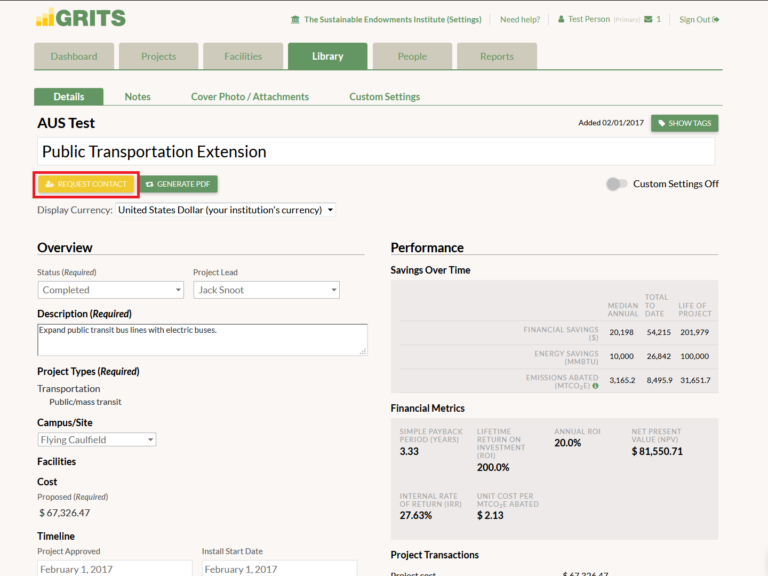The width and height of the screenshot is (768, 576).
Task: Switch to the Notes tab
Action: point(137,97)
